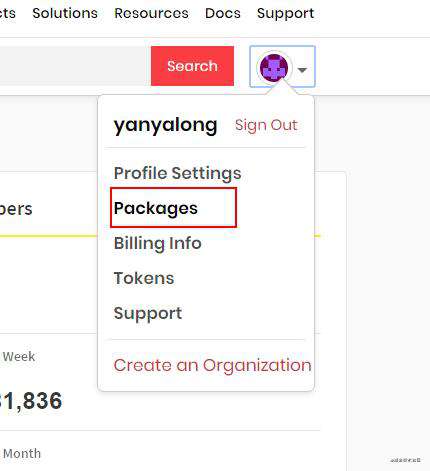Click the Month label in the stats
The image size is (430, 471).
(22, 454)
